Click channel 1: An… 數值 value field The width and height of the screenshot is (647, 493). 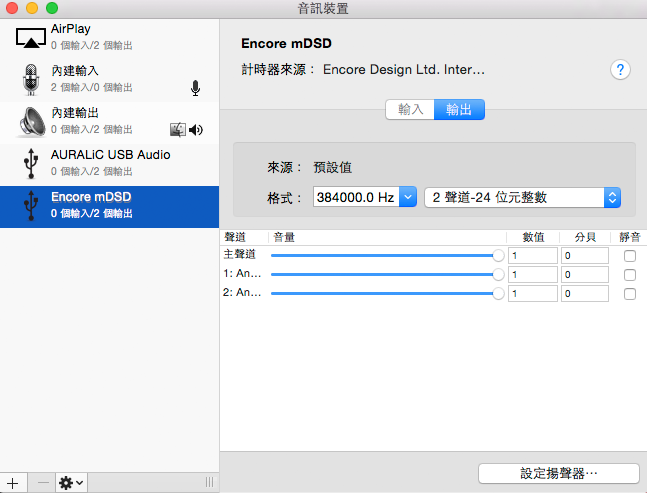coord(533,275)
